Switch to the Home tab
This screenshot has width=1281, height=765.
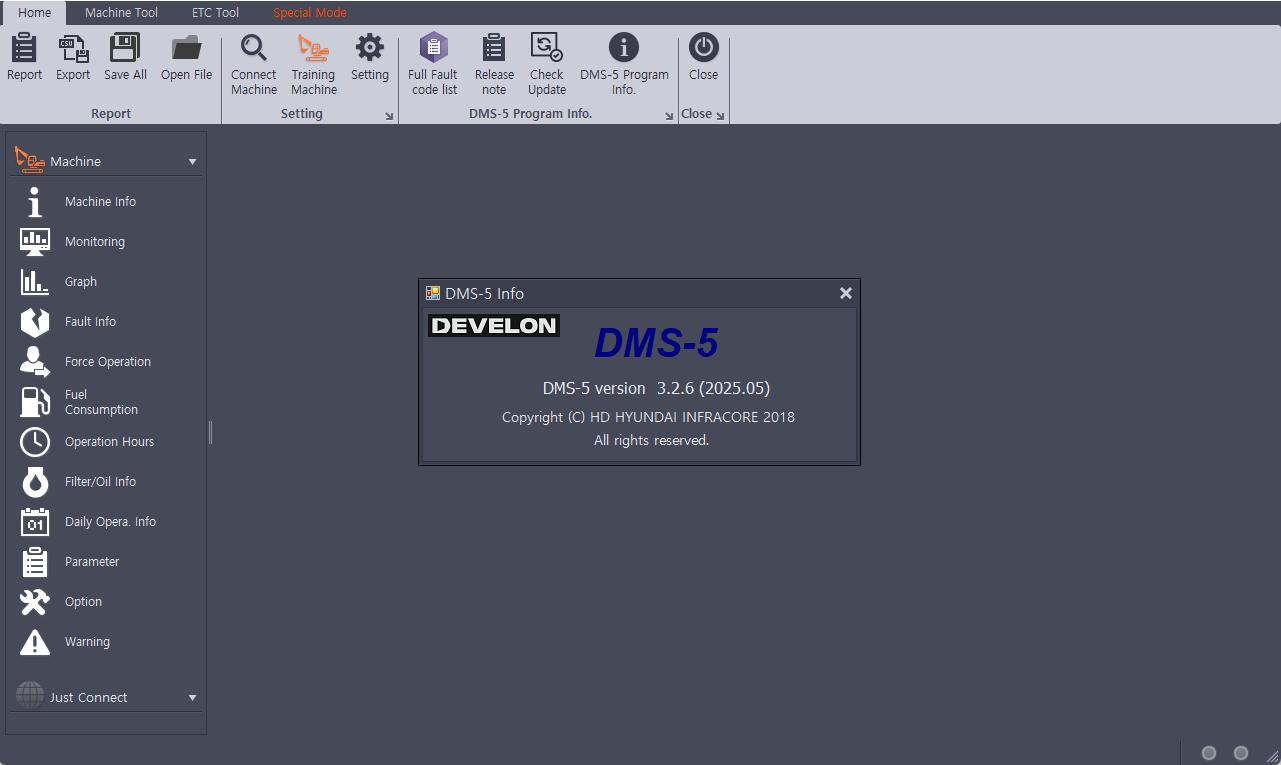tap(35, 13)
